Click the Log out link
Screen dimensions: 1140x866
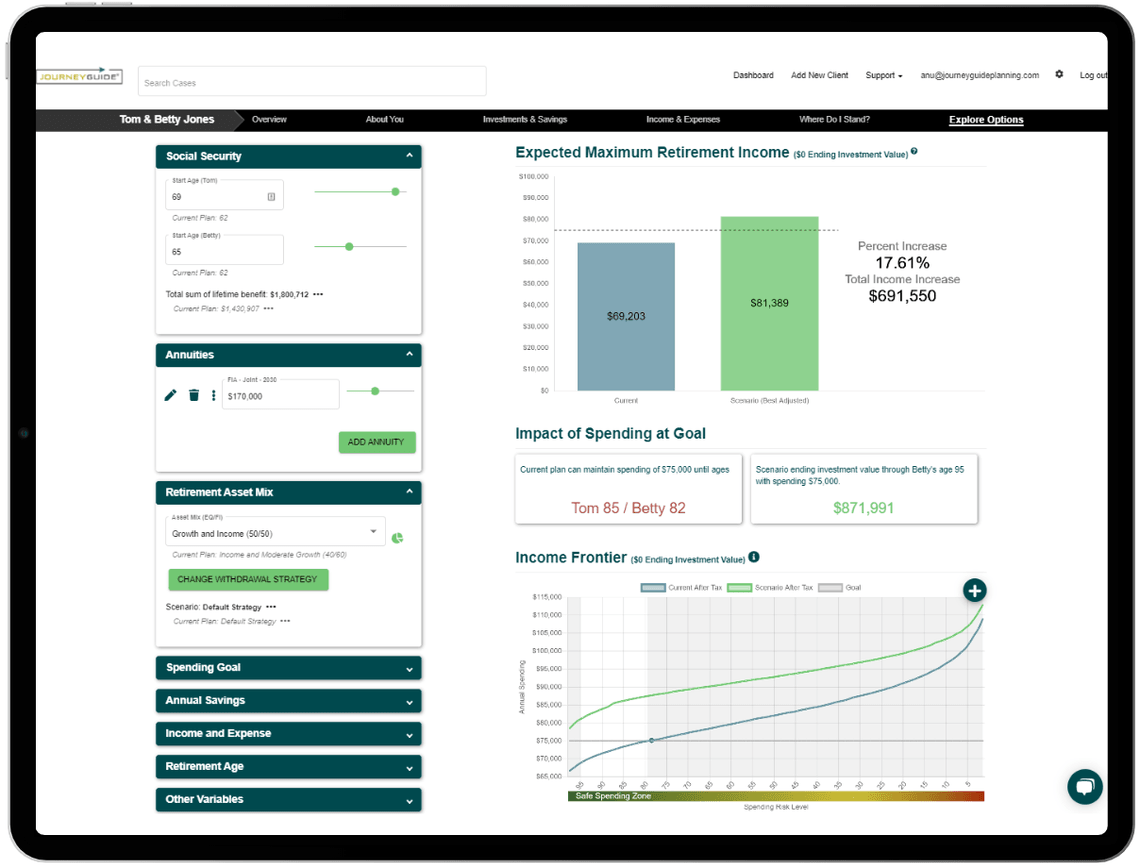tap(1093, 75)
